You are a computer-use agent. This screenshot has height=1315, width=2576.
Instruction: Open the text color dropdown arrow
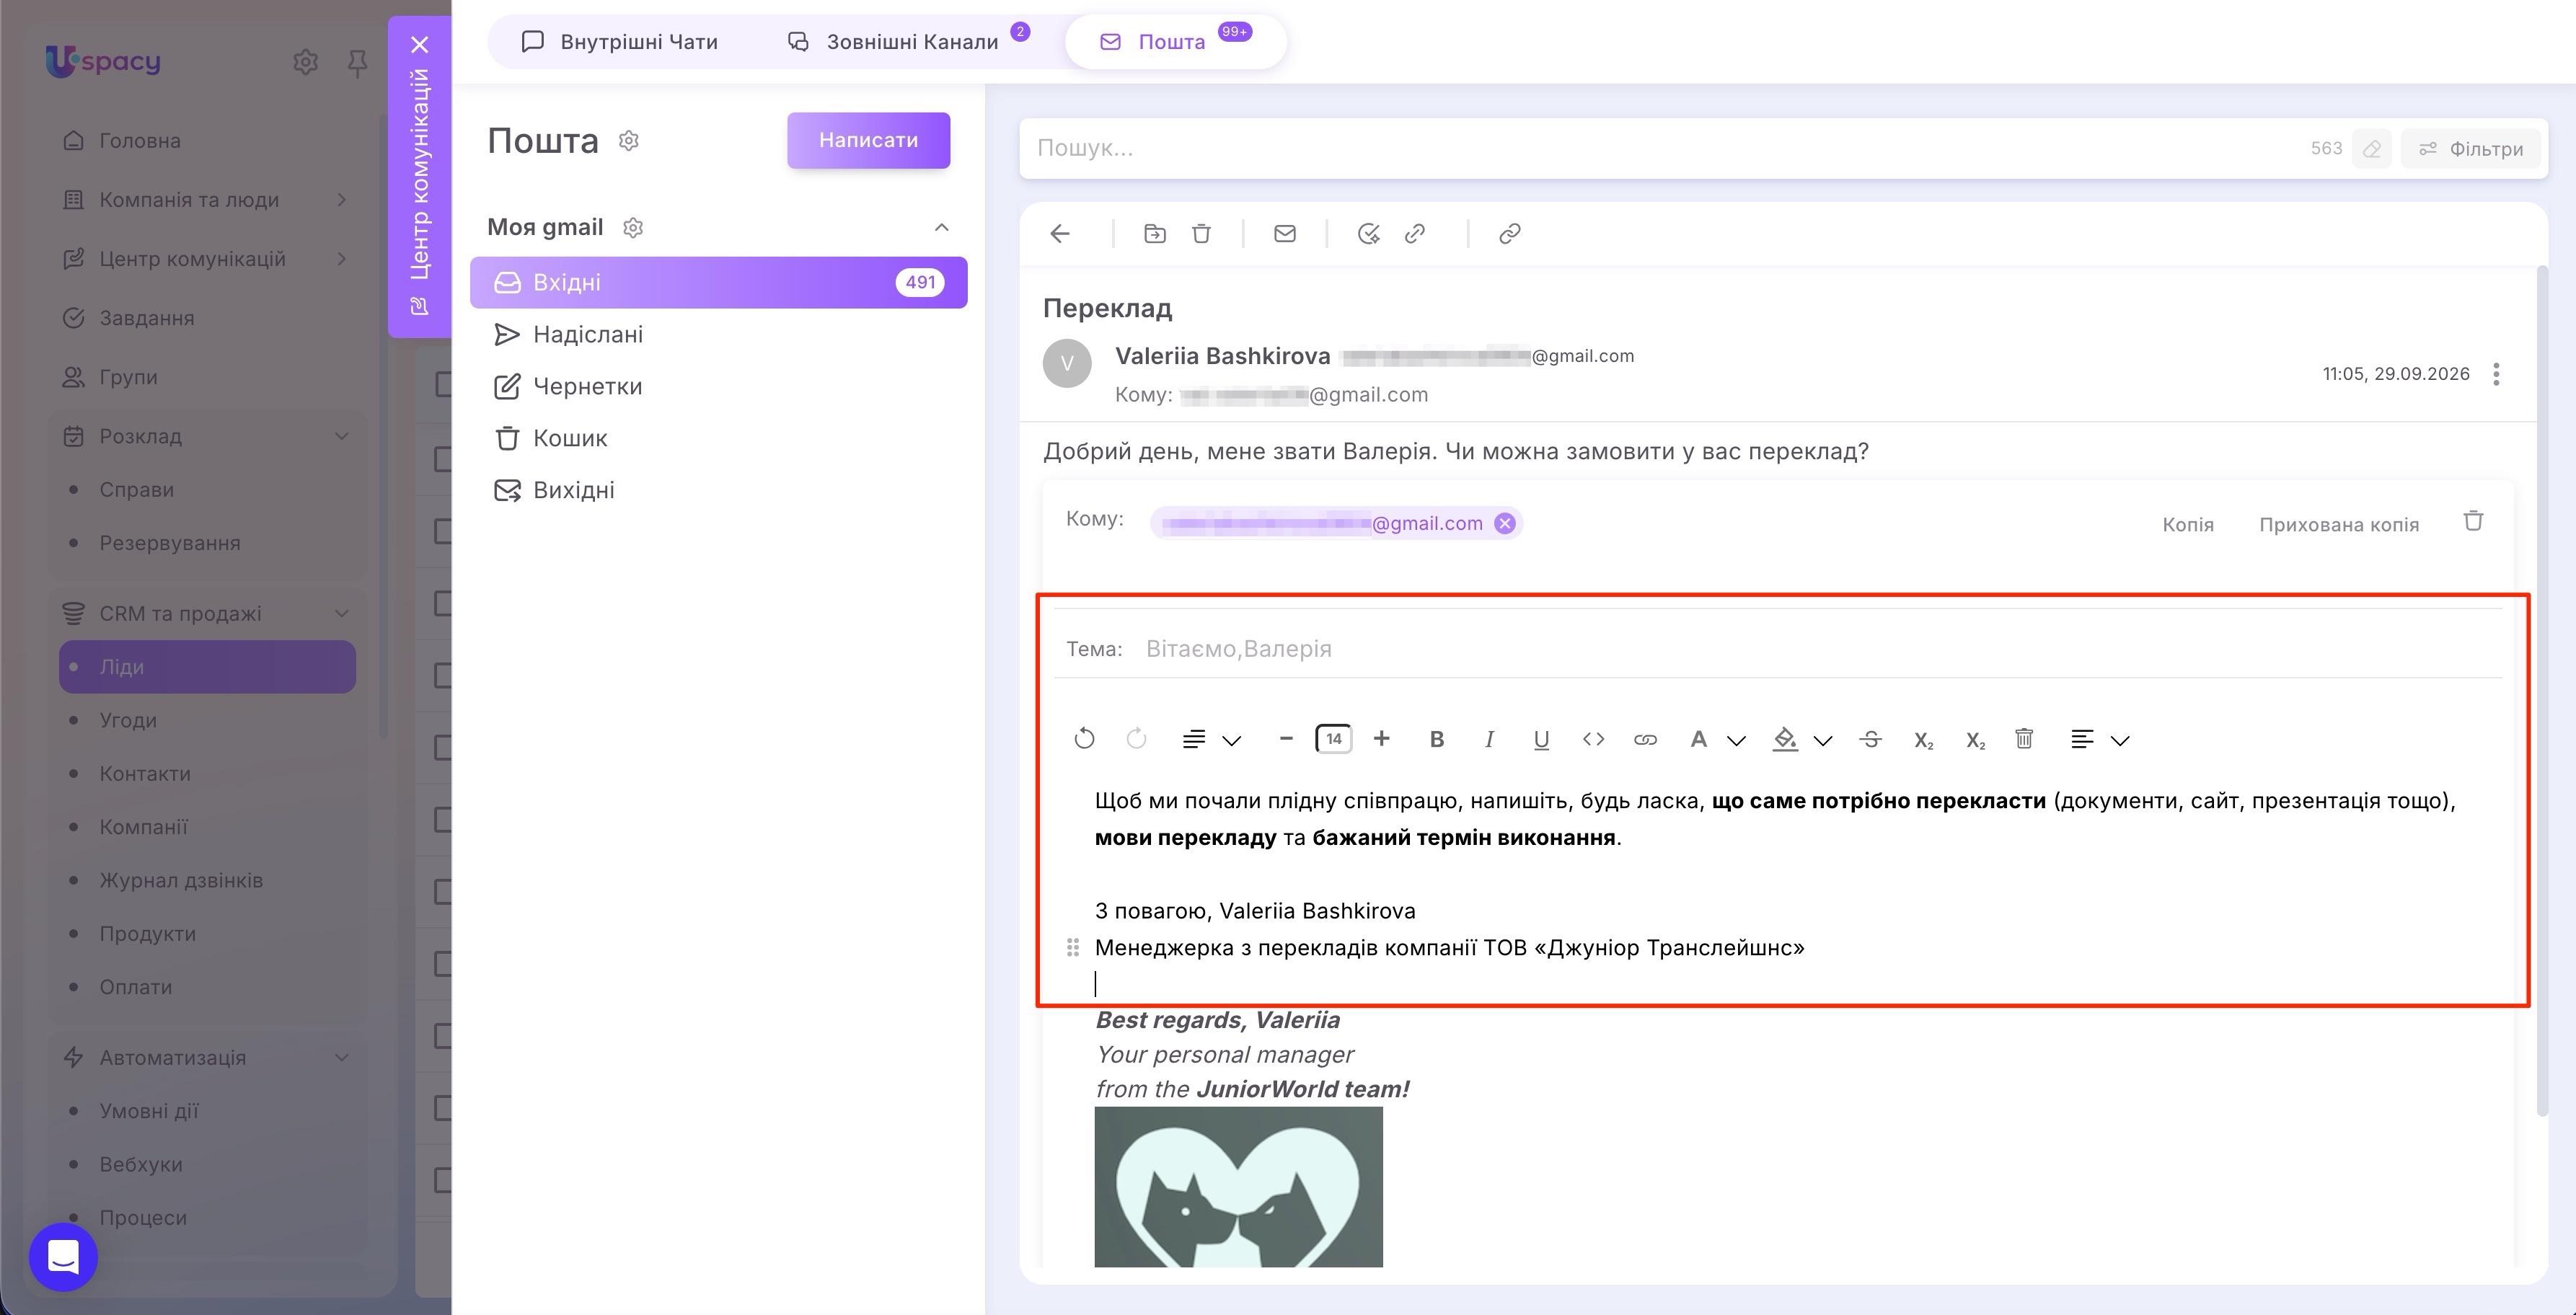[1736, 740]
